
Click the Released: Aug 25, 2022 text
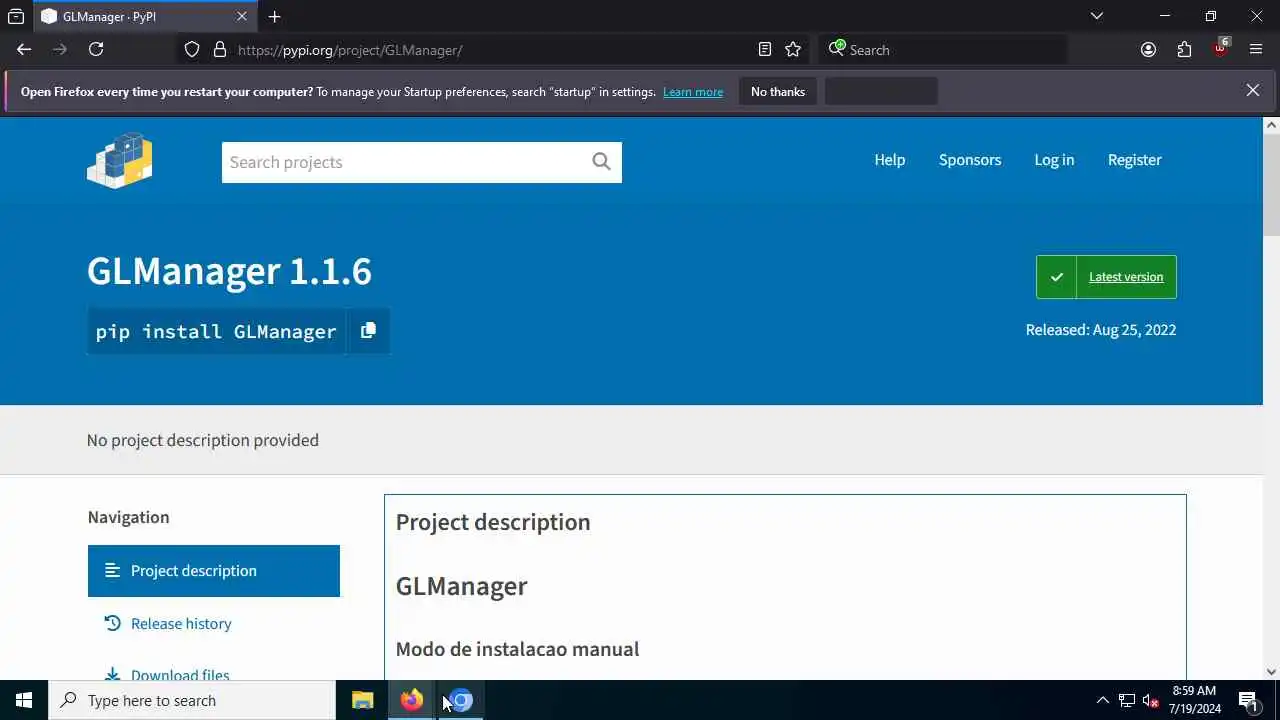[1101, 330]
